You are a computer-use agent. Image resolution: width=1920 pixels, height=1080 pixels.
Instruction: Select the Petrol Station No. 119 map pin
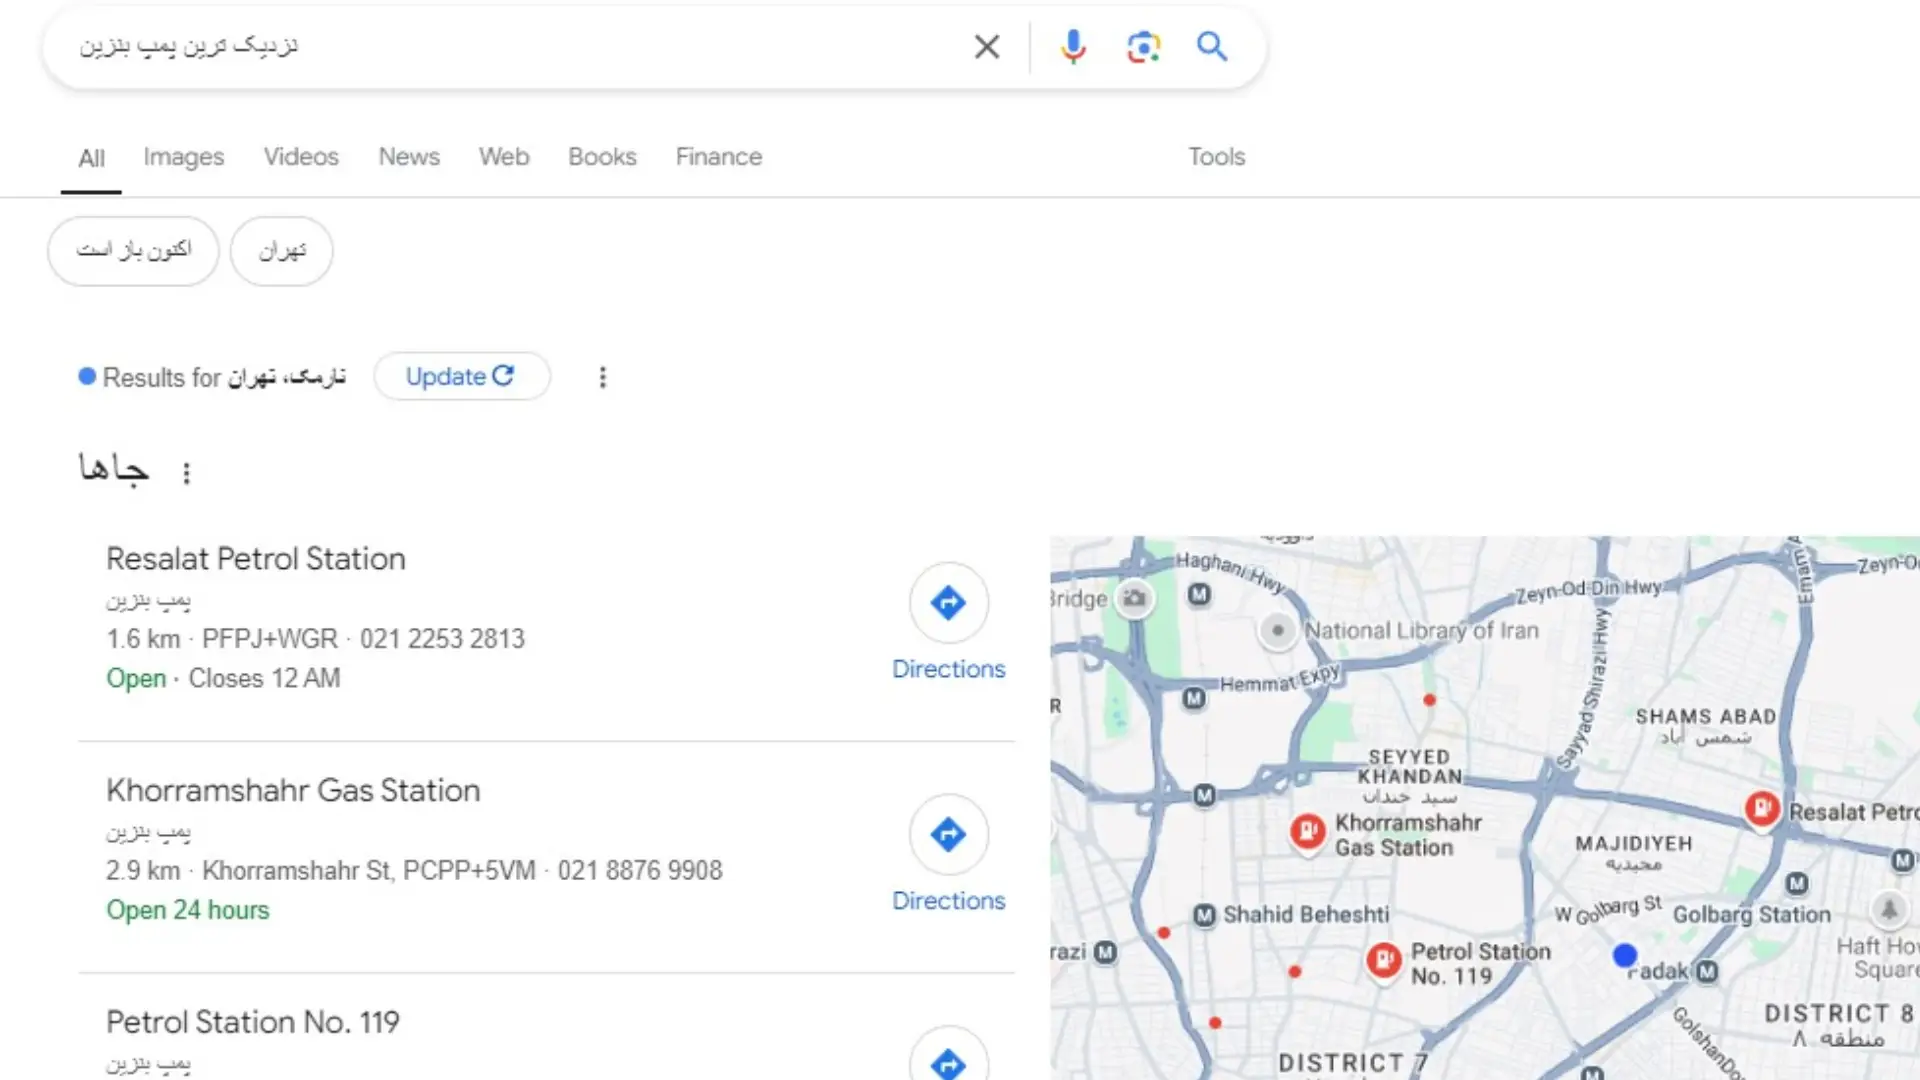pos(1384,962)
